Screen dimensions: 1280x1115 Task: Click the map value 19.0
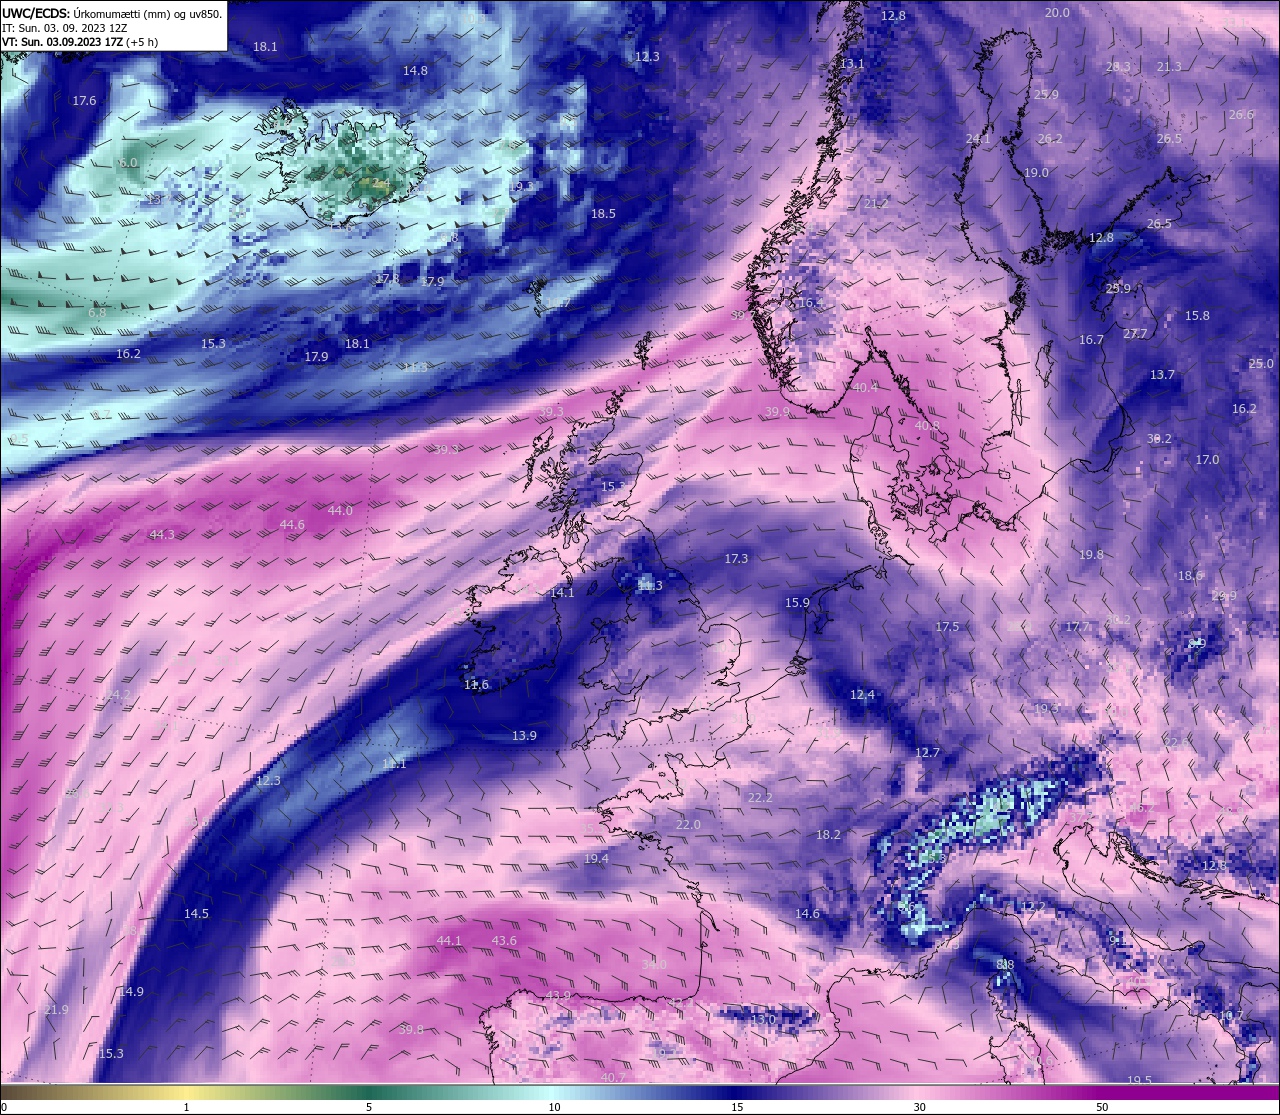point(1036,173)
